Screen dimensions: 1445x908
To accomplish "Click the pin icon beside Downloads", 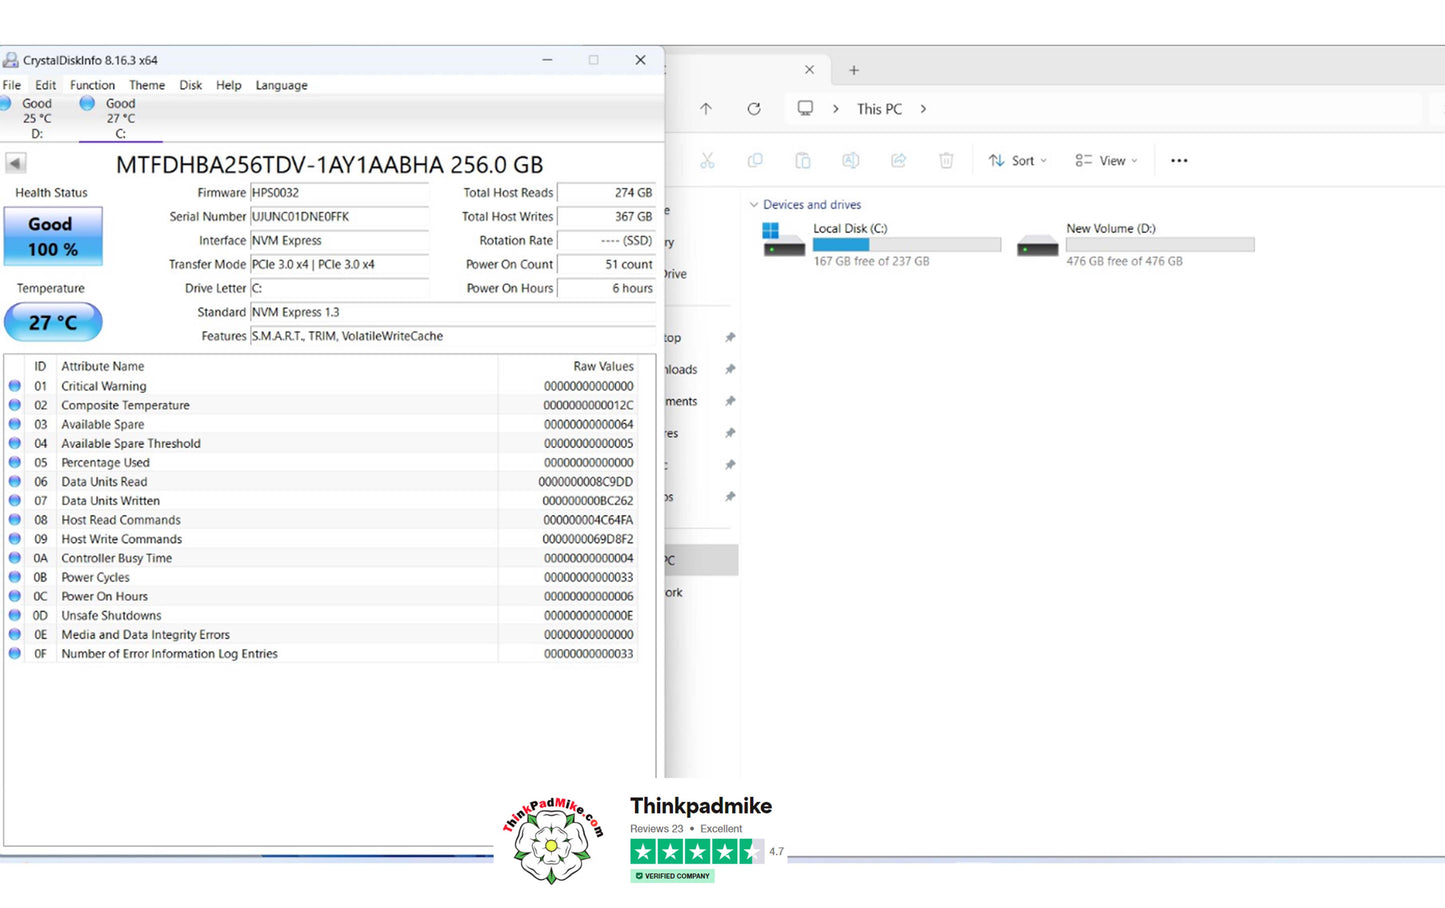I will (730, 369).
